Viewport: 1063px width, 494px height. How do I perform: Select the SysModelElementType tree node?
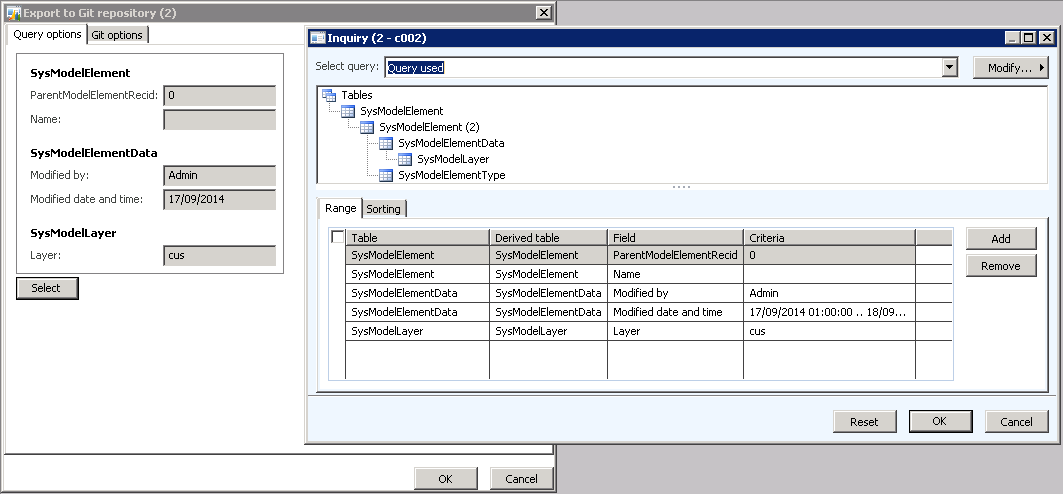451,175
